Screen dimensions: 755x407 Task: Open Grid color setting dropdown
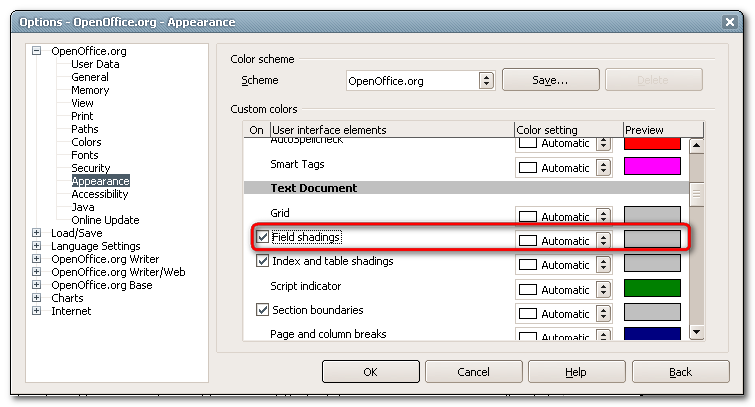603,217
